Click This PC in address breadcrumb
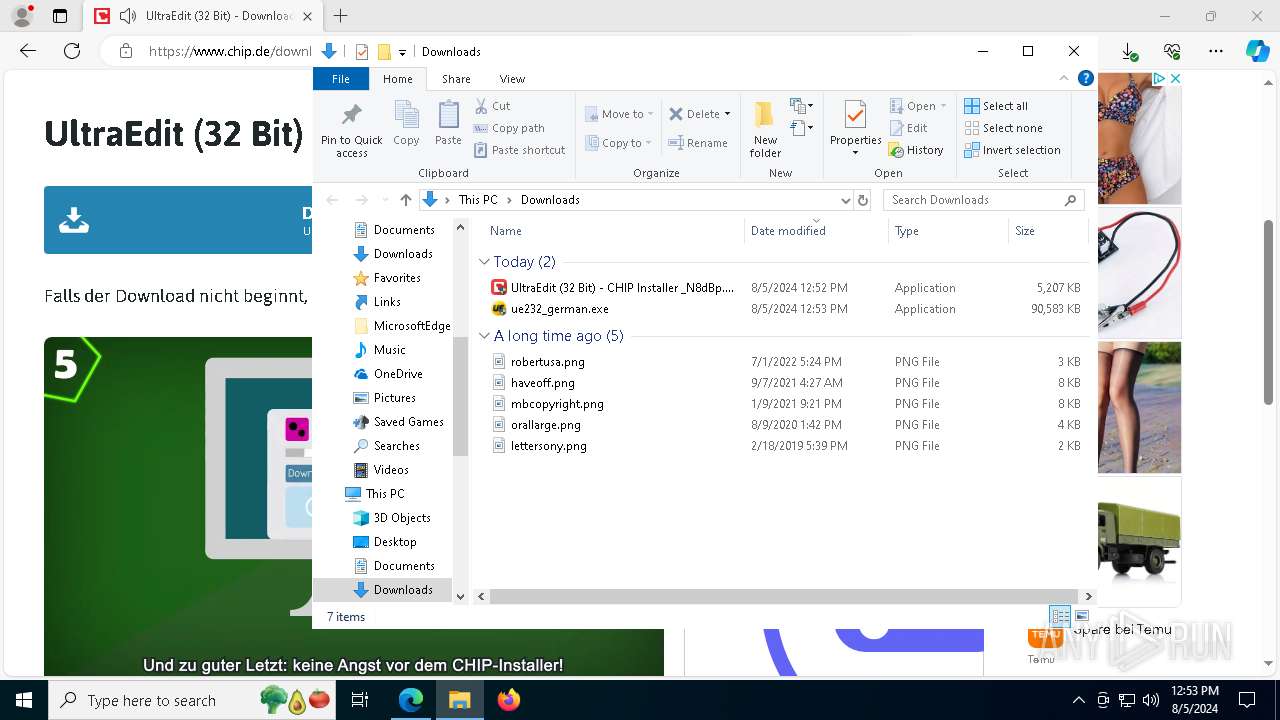 [x=477, y=200]
